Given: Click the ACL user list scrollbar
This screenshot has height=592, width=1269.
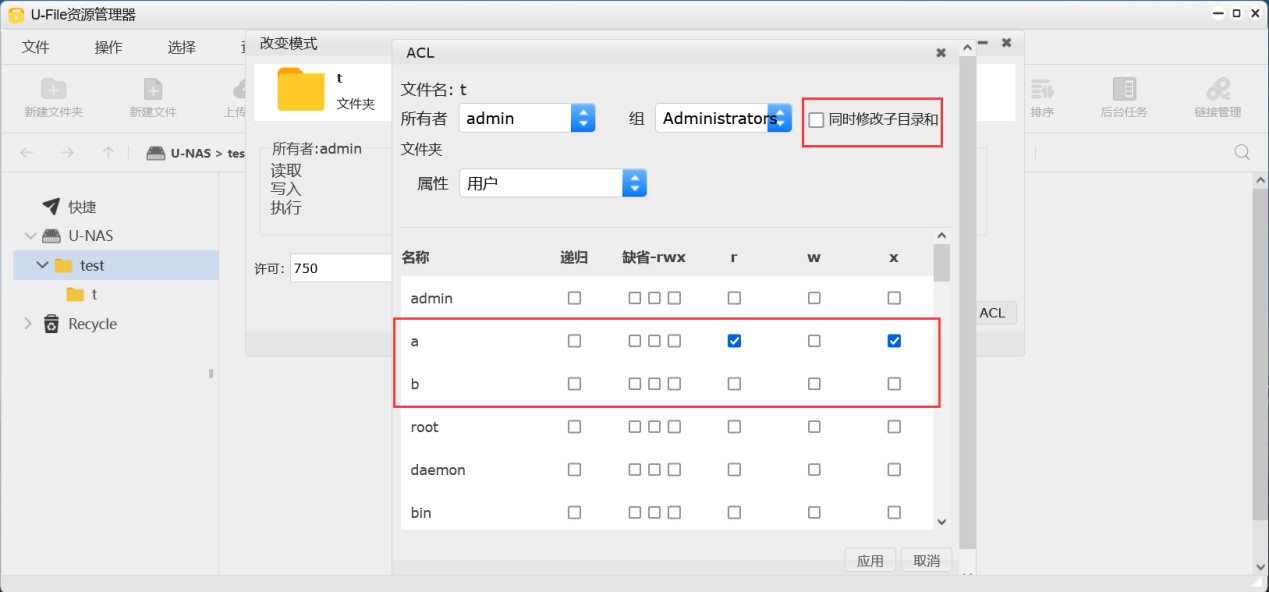Looking at the screenshot, I should click(941, 263).
